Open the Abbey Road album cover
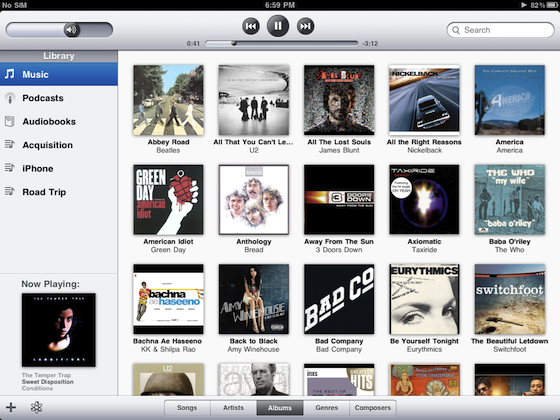This screenshot has height=420, width=560. 168,100
